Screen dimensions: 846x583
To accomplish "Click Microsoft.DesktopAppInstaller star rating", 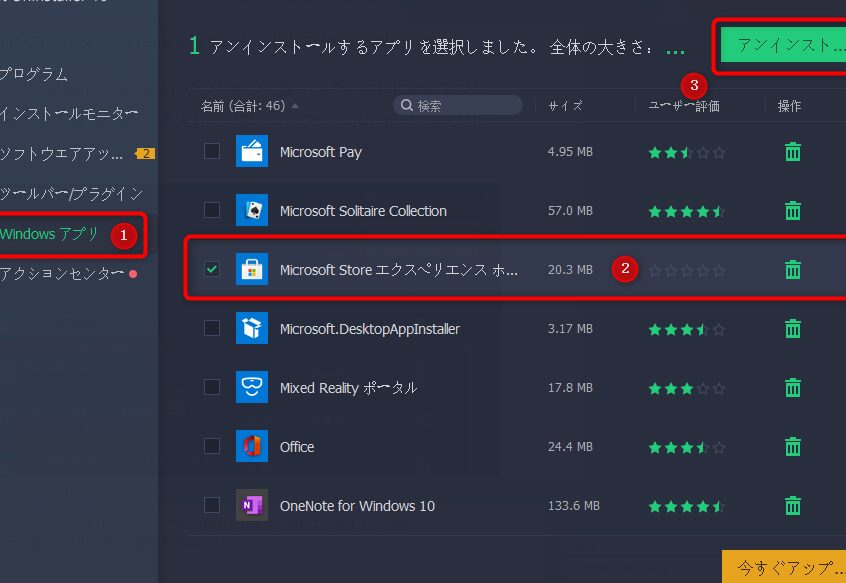I will tap(686, 330).
